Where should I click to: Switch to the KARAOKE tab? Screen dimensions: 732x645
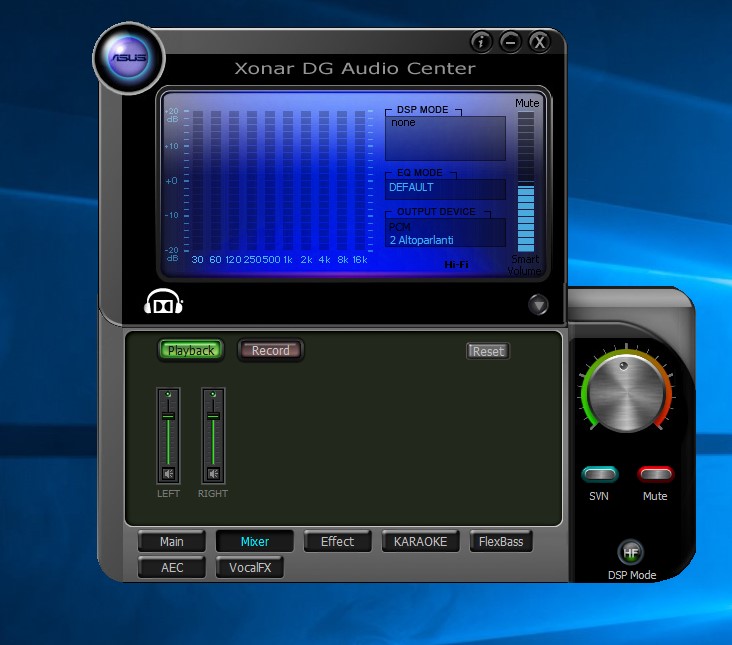[x=420, y=541]
